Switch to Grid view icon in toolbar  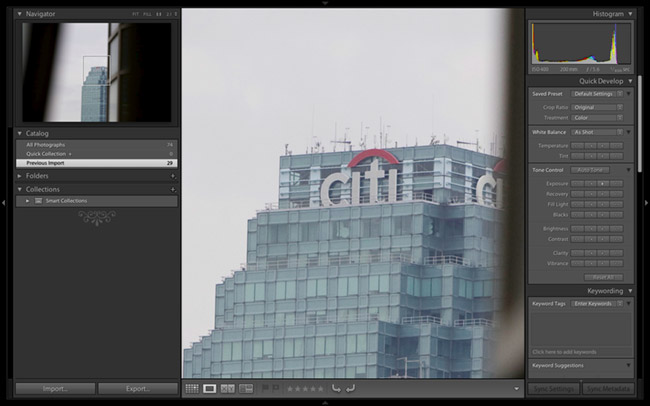coord(192,389)
